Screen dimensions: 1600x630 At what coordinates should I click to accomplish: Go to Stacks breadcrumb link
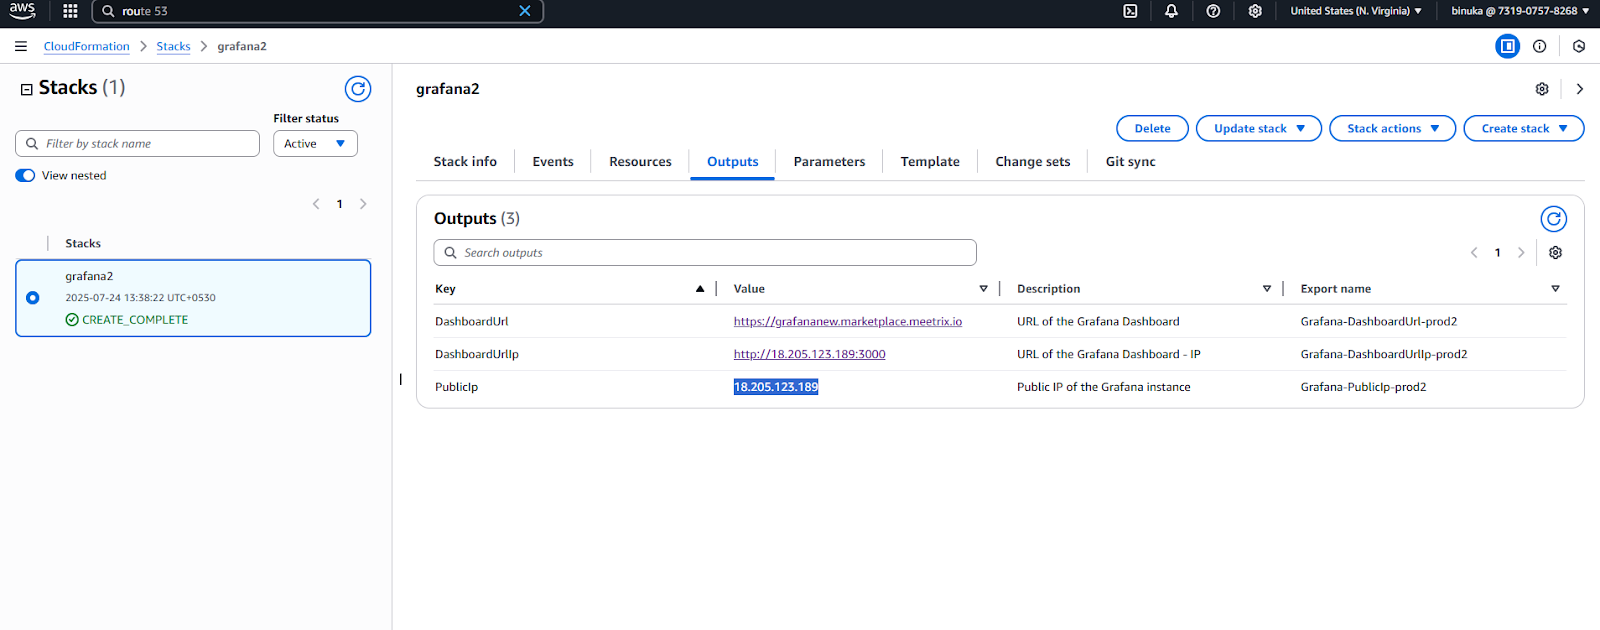[x=173, y=46]
